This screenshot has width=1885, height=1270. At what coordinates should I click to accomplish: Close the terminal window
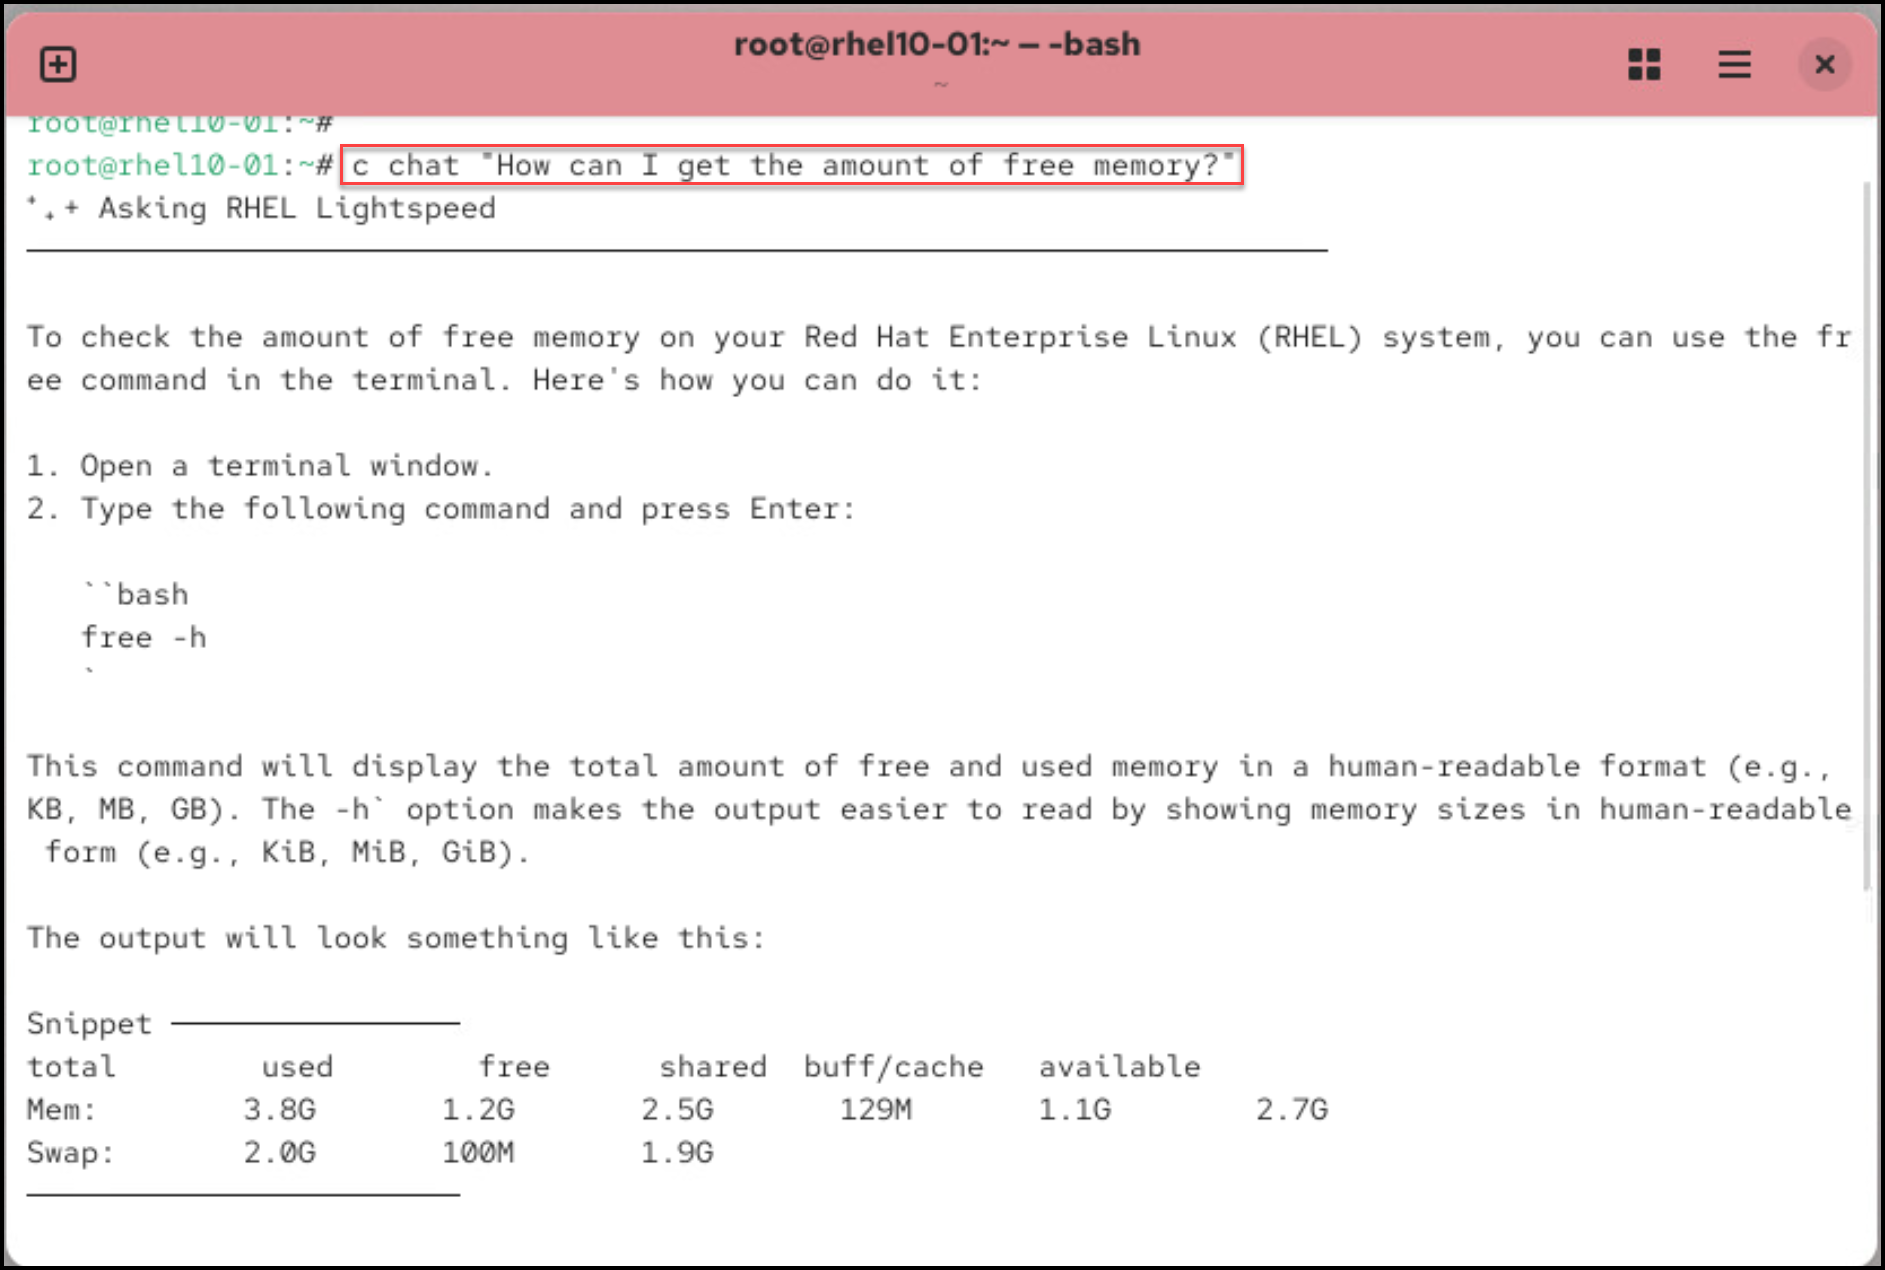[1825, 64]
